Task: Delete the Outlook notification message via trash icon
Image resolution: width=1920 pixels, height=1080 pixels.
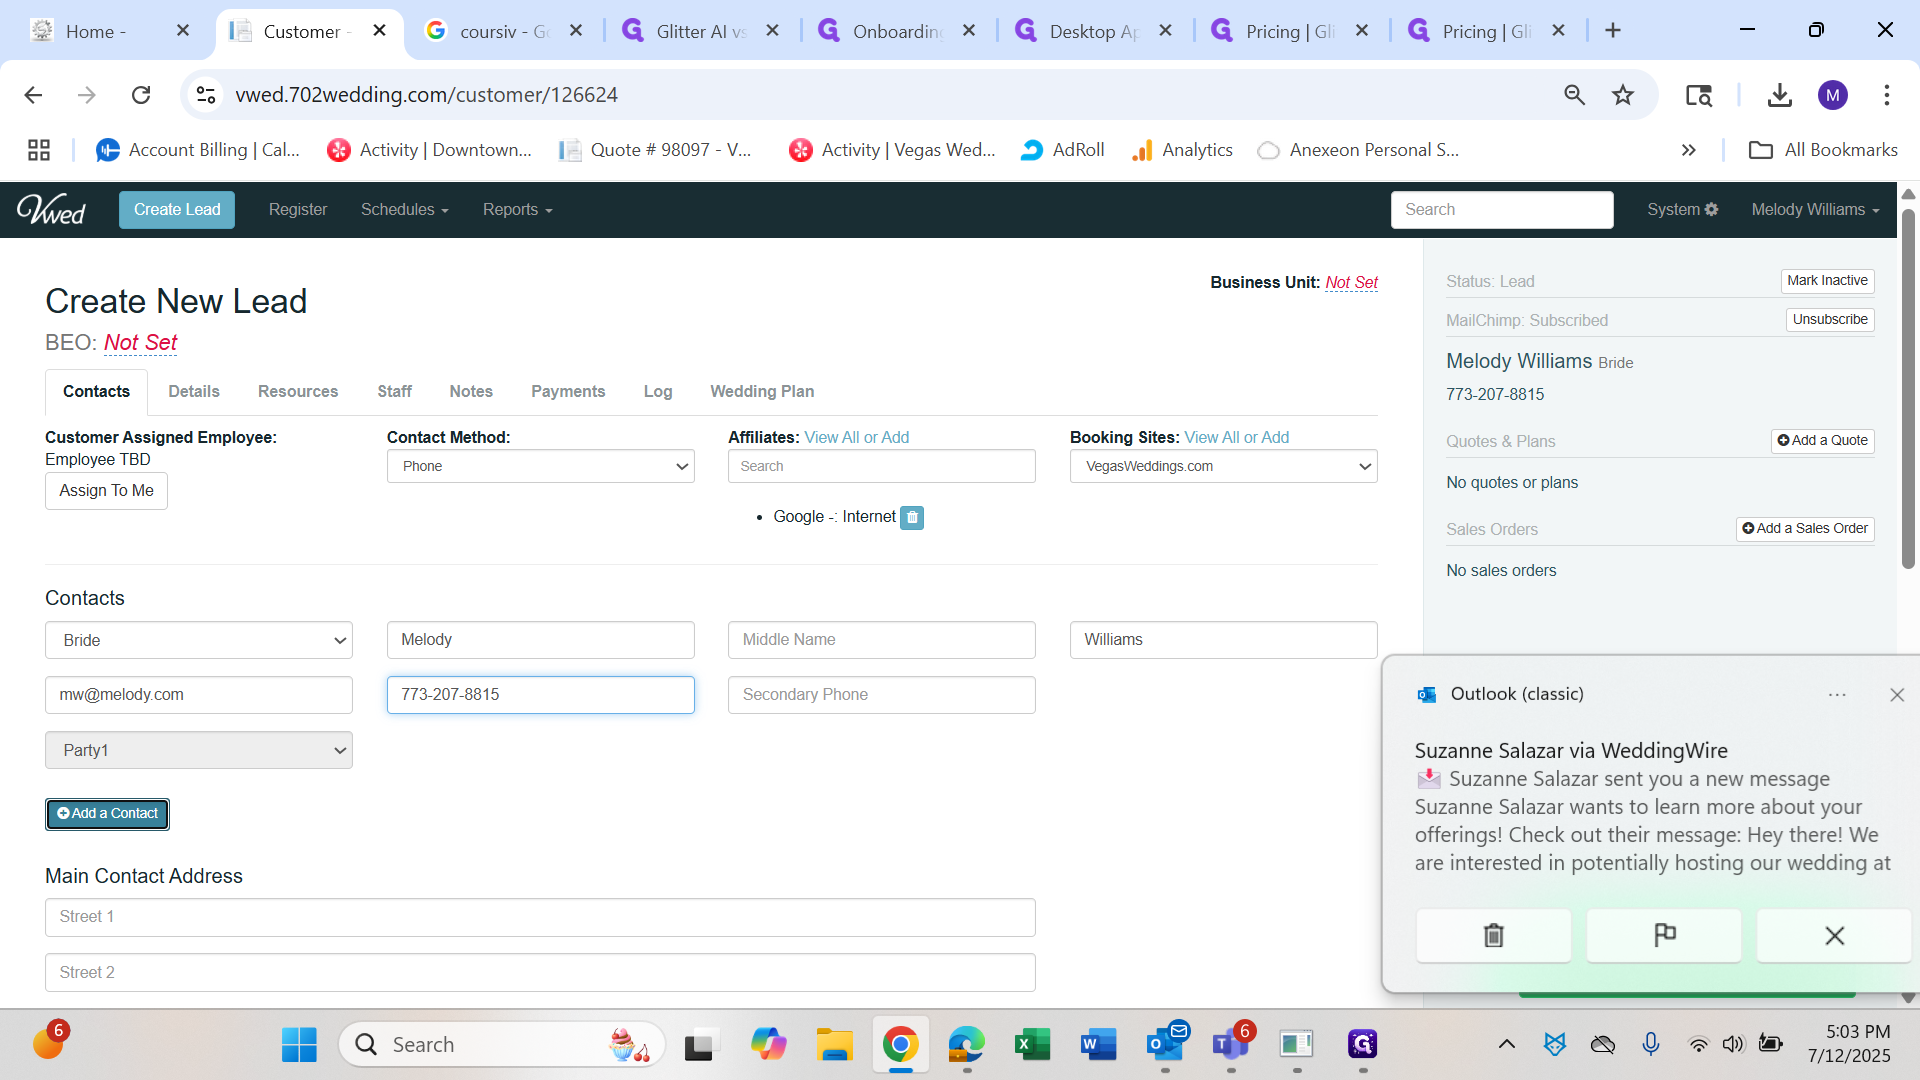Action: click(1493, 935)
